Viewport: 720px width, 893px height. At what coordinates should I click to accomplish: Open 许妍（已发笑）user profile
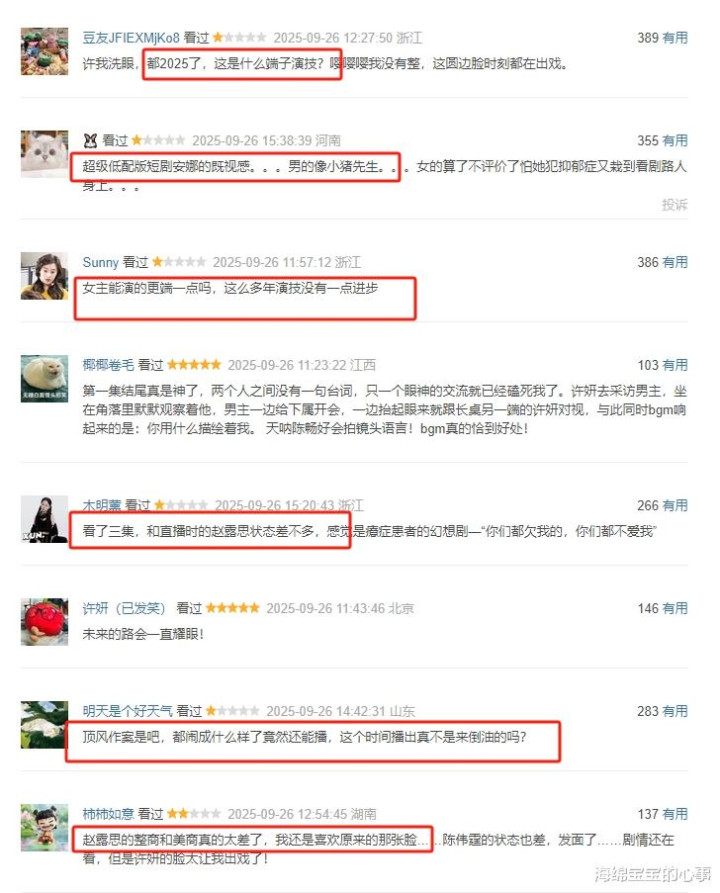click(124, 608)
